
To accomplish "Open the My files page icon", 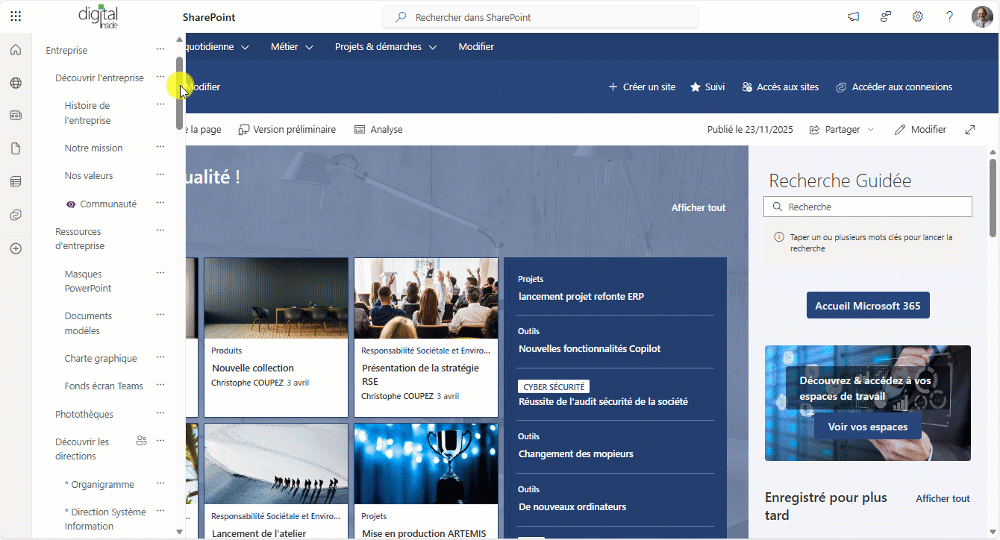I will coord(16,149).
